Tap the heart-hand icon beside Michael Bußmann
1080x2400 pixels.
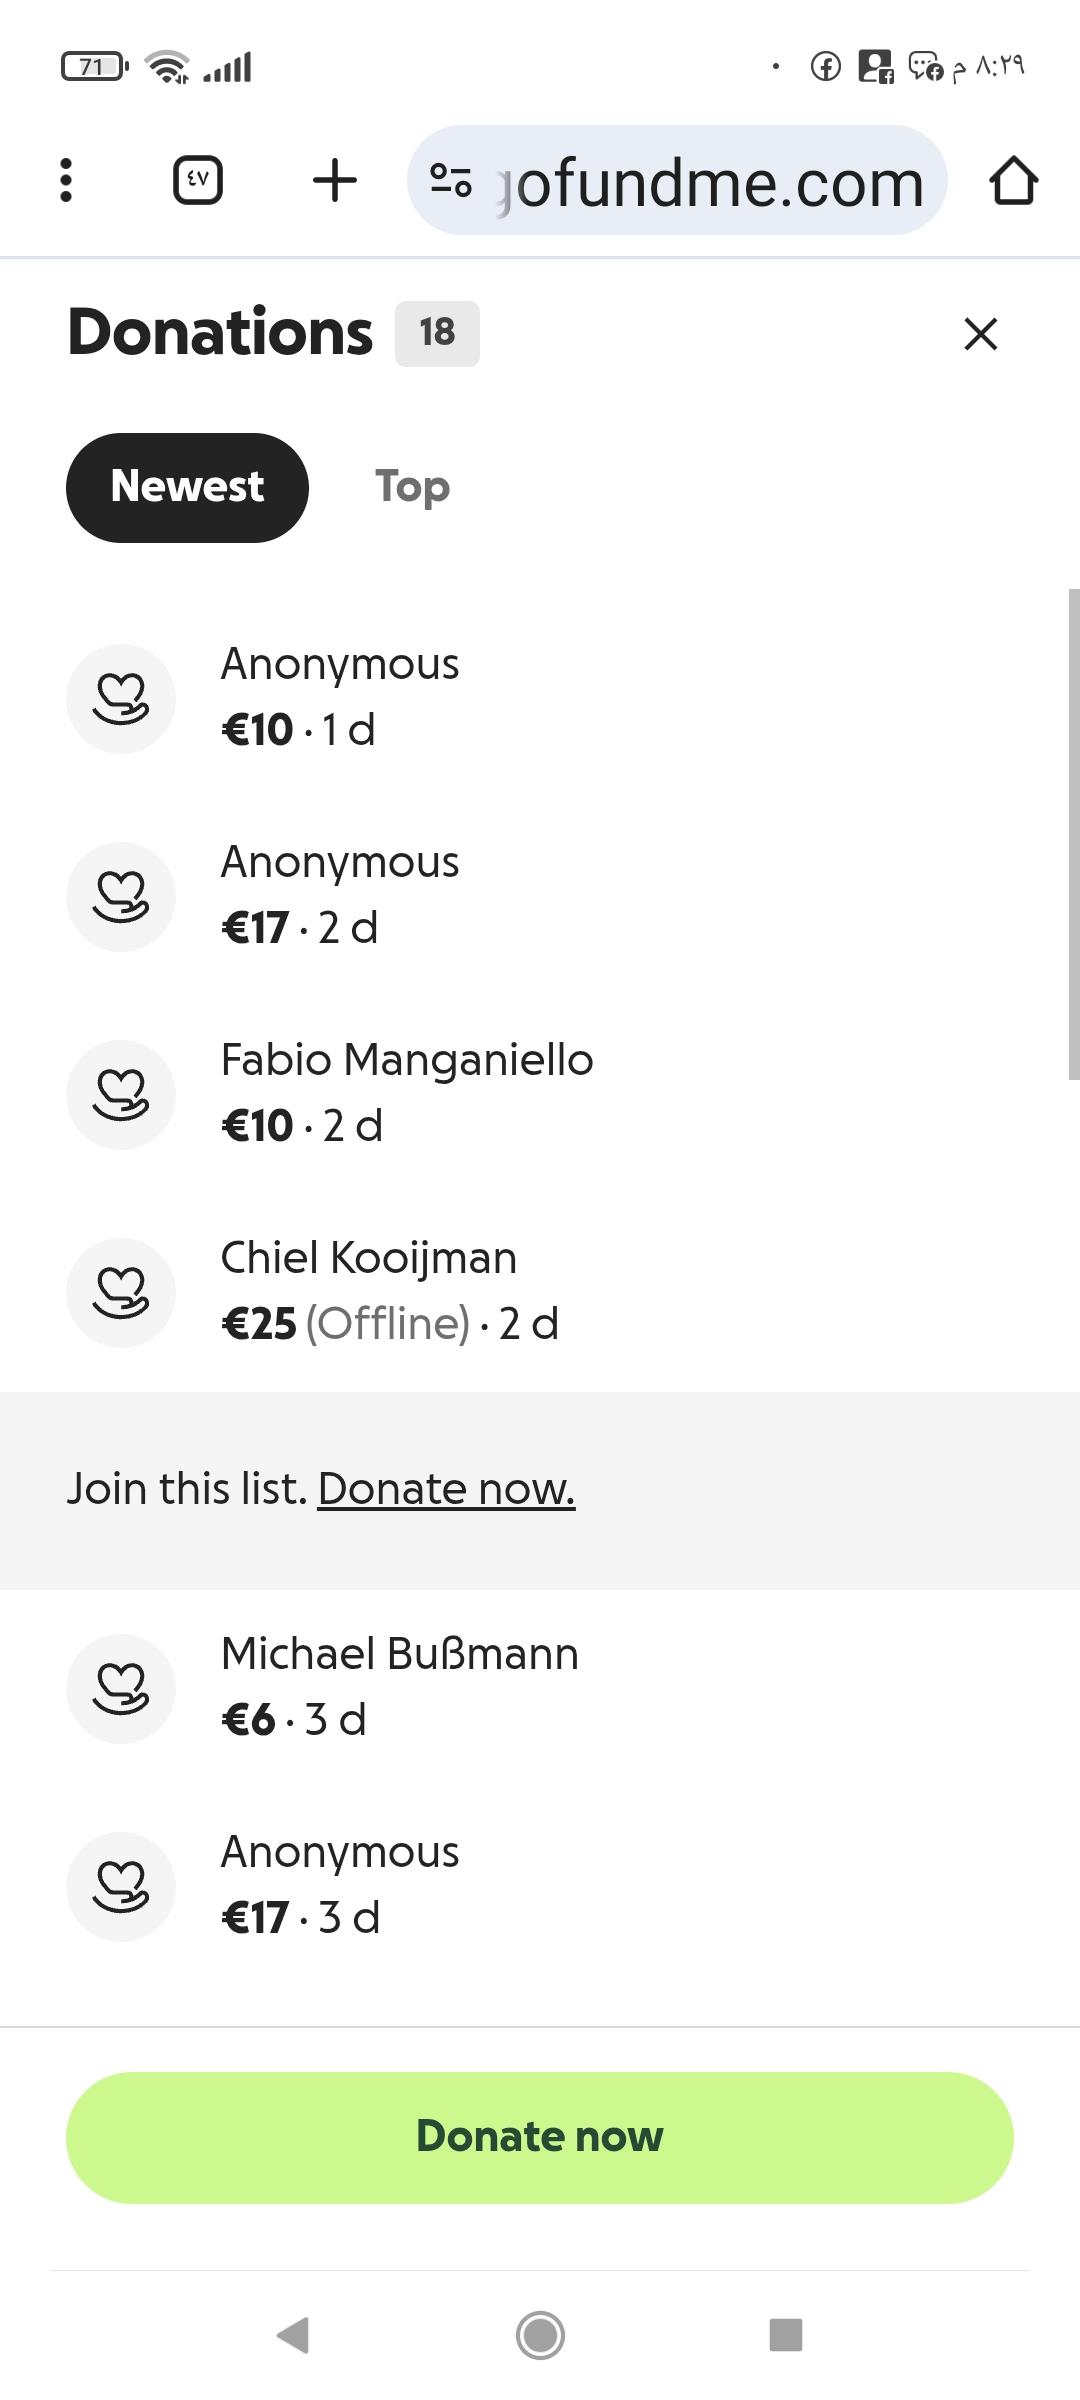pyautogui.click(x=121, y=1688)
